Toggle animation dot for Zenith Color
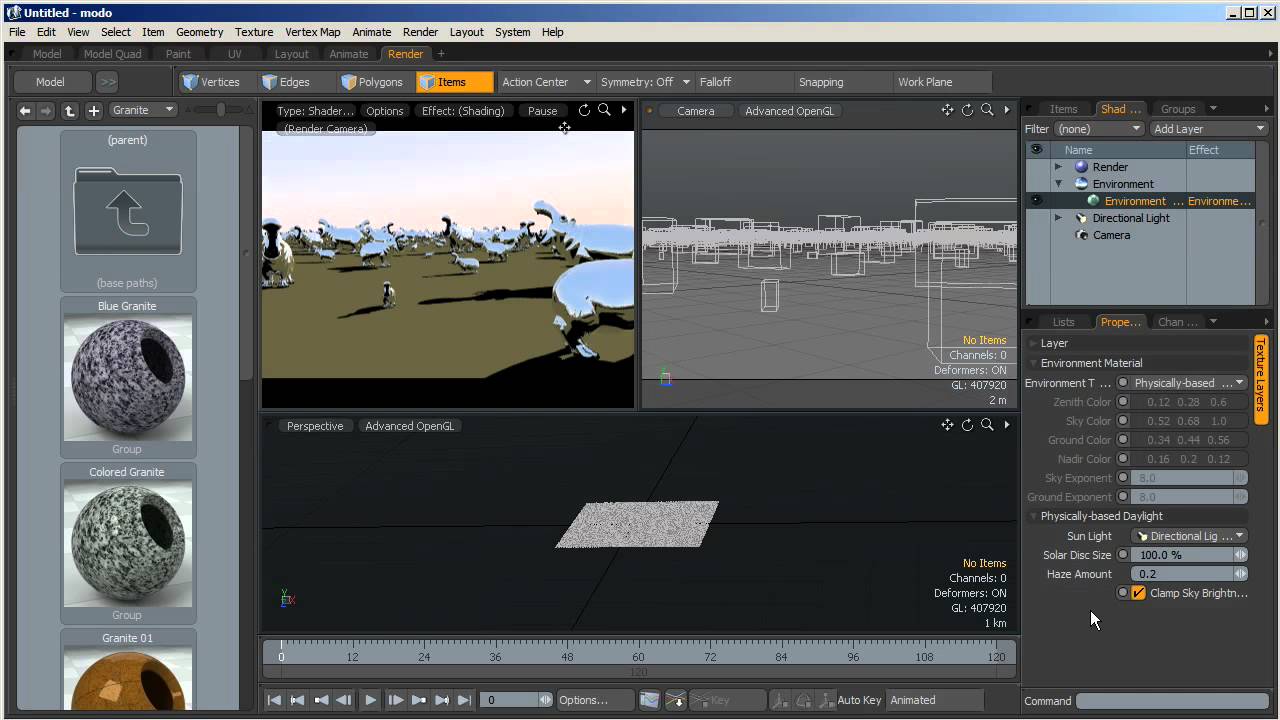Screen dimensions: 1280x720 point(1123,402)
